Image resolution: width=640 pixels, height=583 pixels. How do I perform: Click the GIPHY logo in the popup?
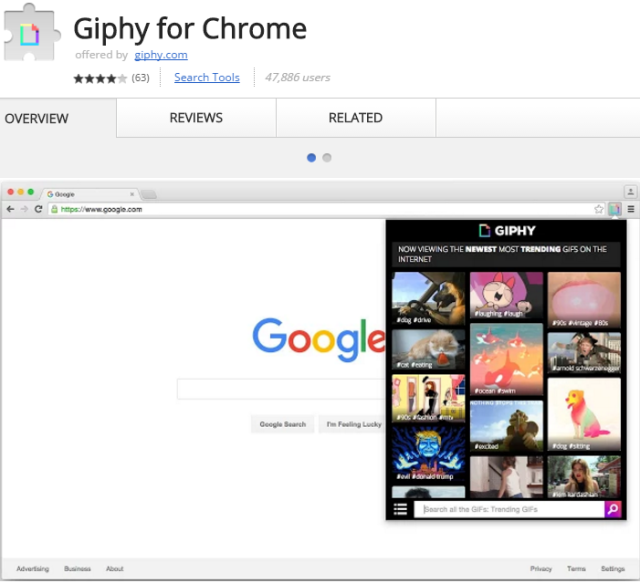507,231
